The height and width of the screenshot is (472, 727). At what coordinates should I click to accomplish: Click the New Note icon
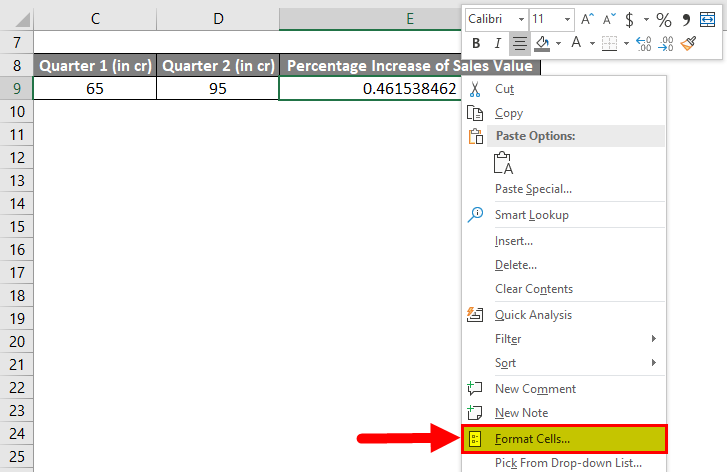click(475, 413)
